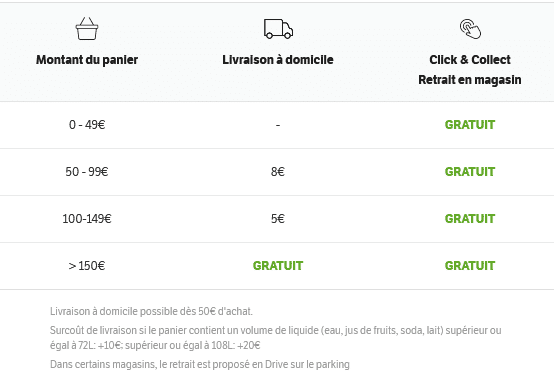Select the Livraison à domicile heading
The width and height of the screenshot is (554, 381).
(x=278, y=60)
